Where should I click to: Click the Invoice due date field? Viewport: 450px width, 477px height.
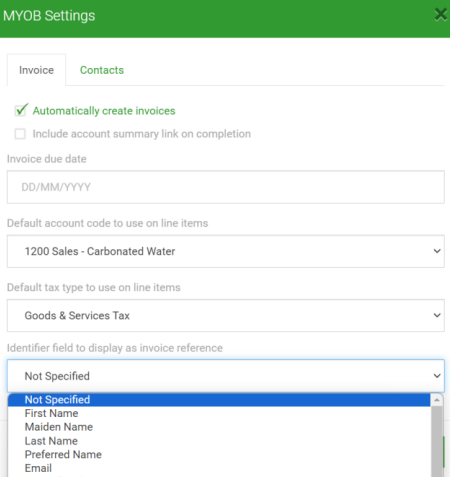tap(226, 187)
